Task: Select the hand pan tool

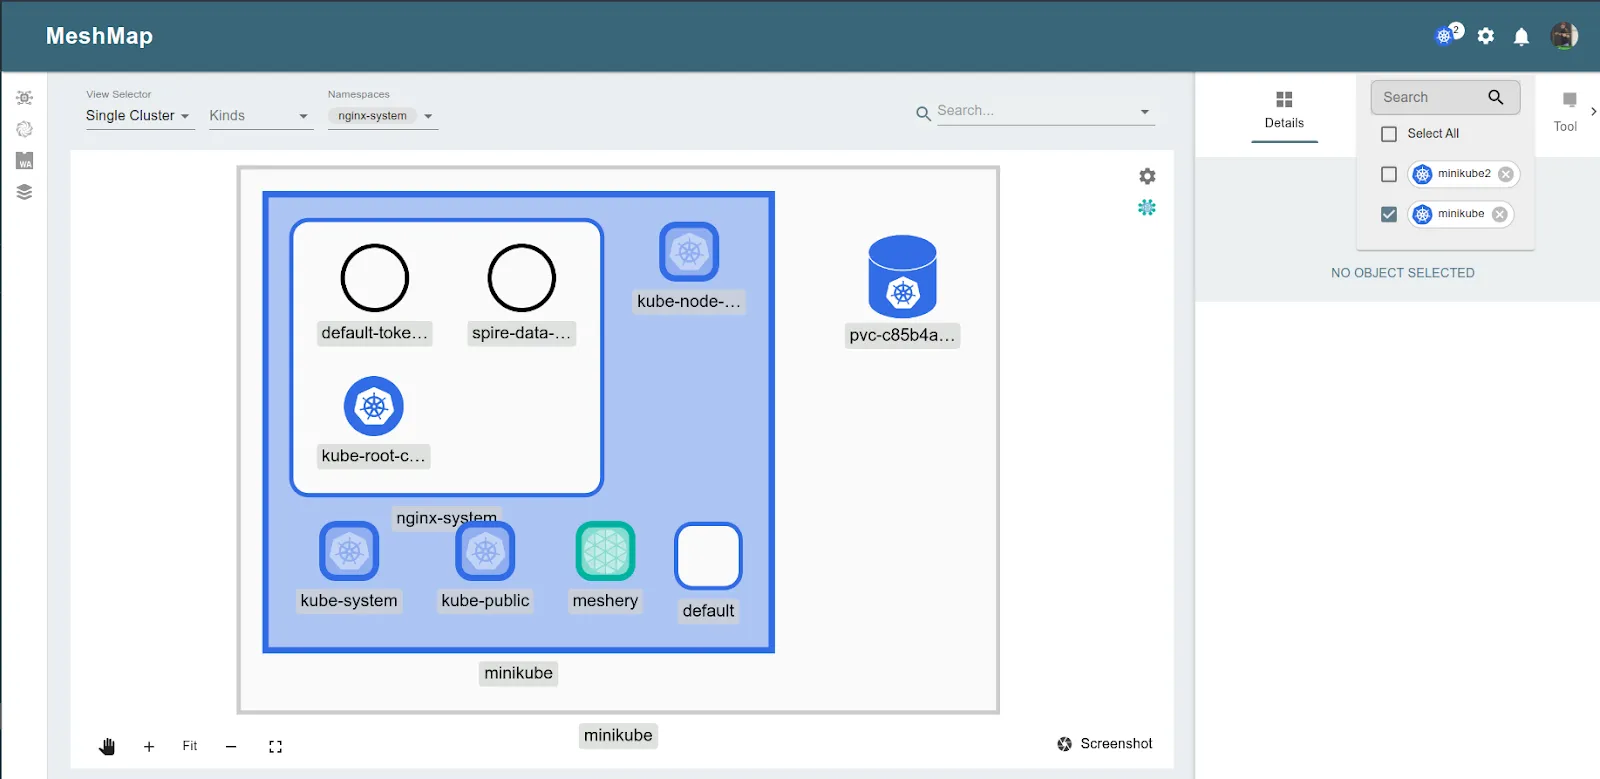Action: click(x=107, y=746)
